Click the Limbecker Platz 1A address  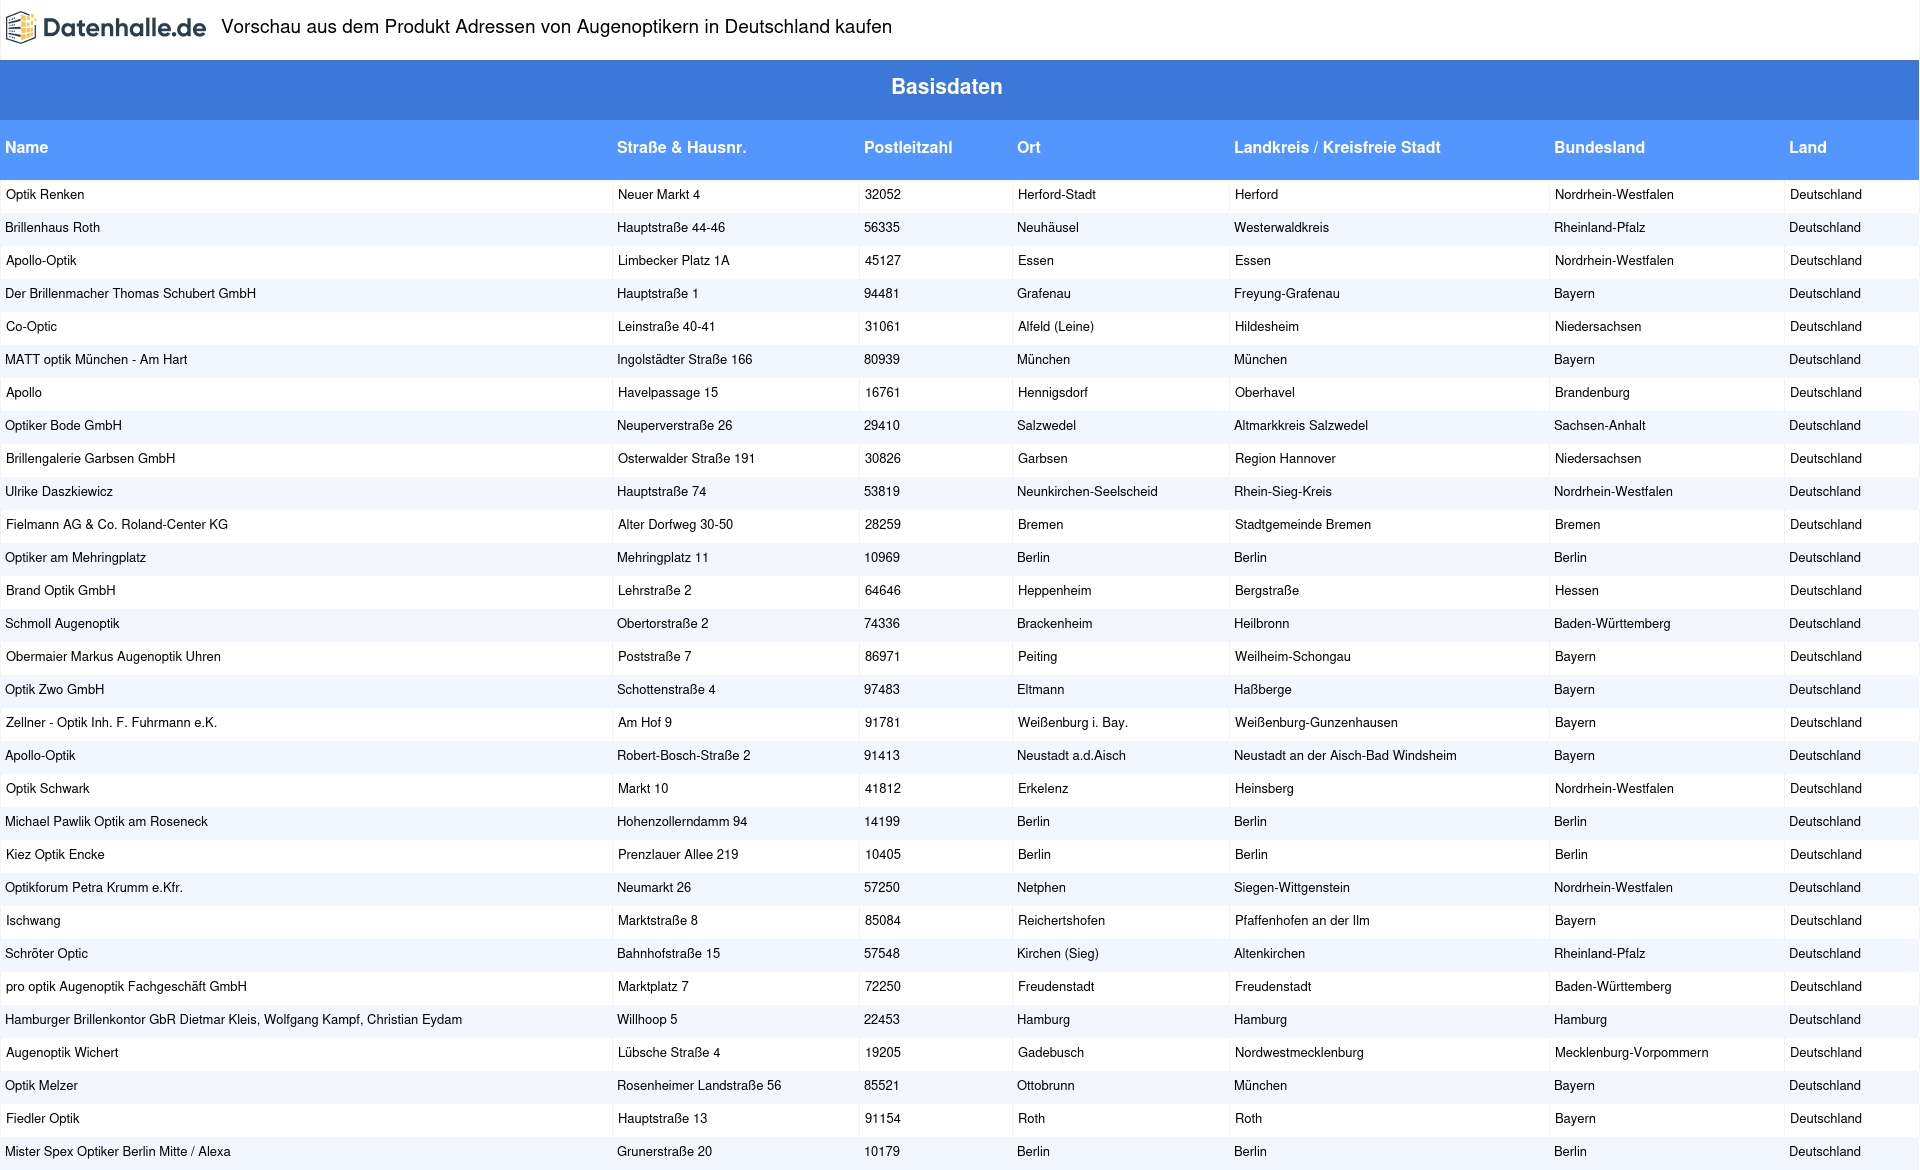tap(673, 261)
